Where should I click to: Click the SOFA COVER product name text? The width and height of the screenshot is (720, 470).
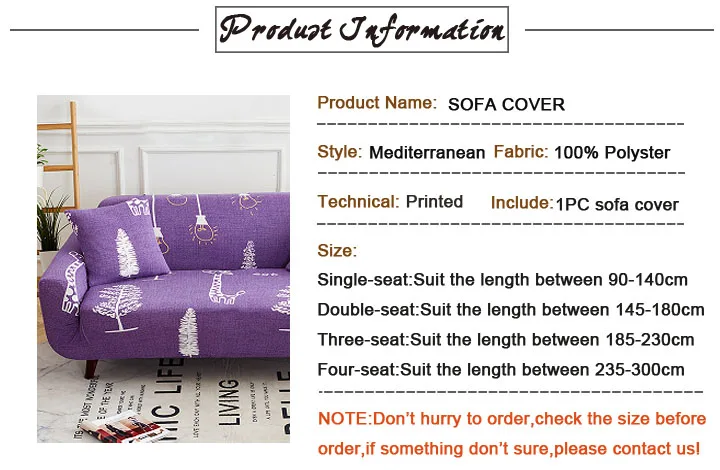tap(506, 105)
